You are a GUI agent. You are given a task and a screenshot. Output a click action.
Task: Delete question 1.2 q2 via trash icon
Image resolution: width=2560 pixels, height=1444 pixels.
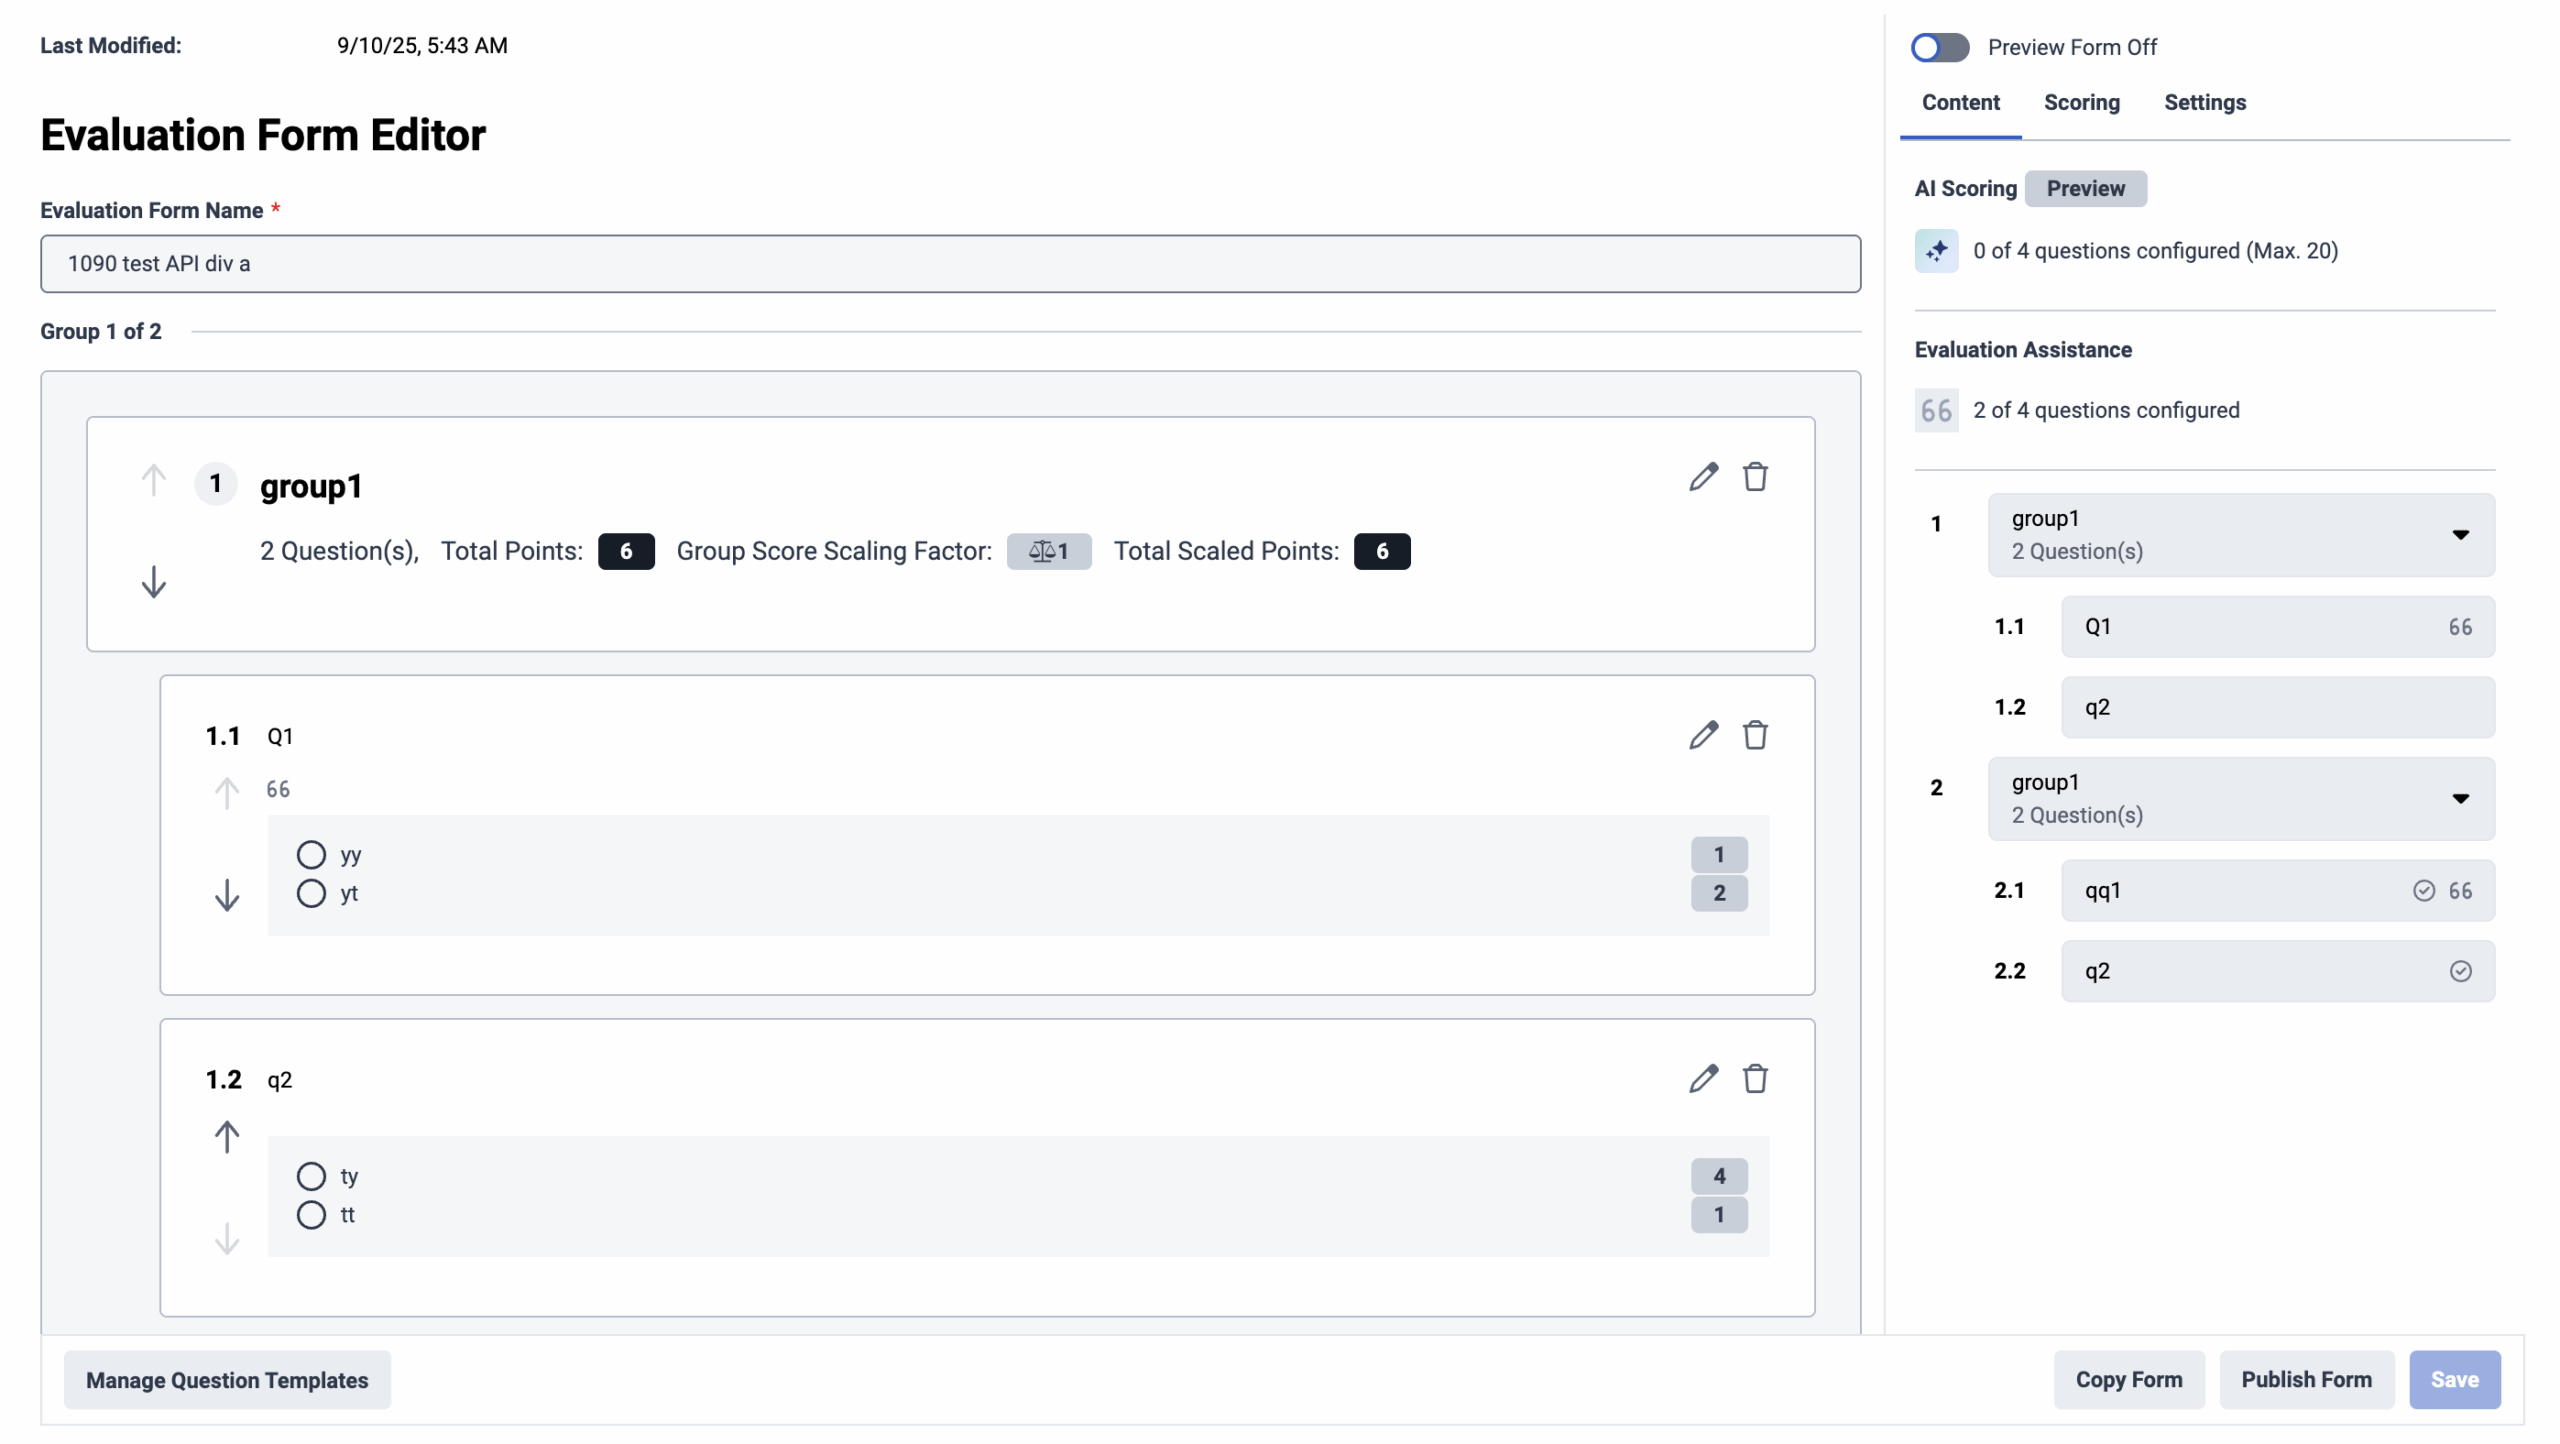[1755, 1079]
